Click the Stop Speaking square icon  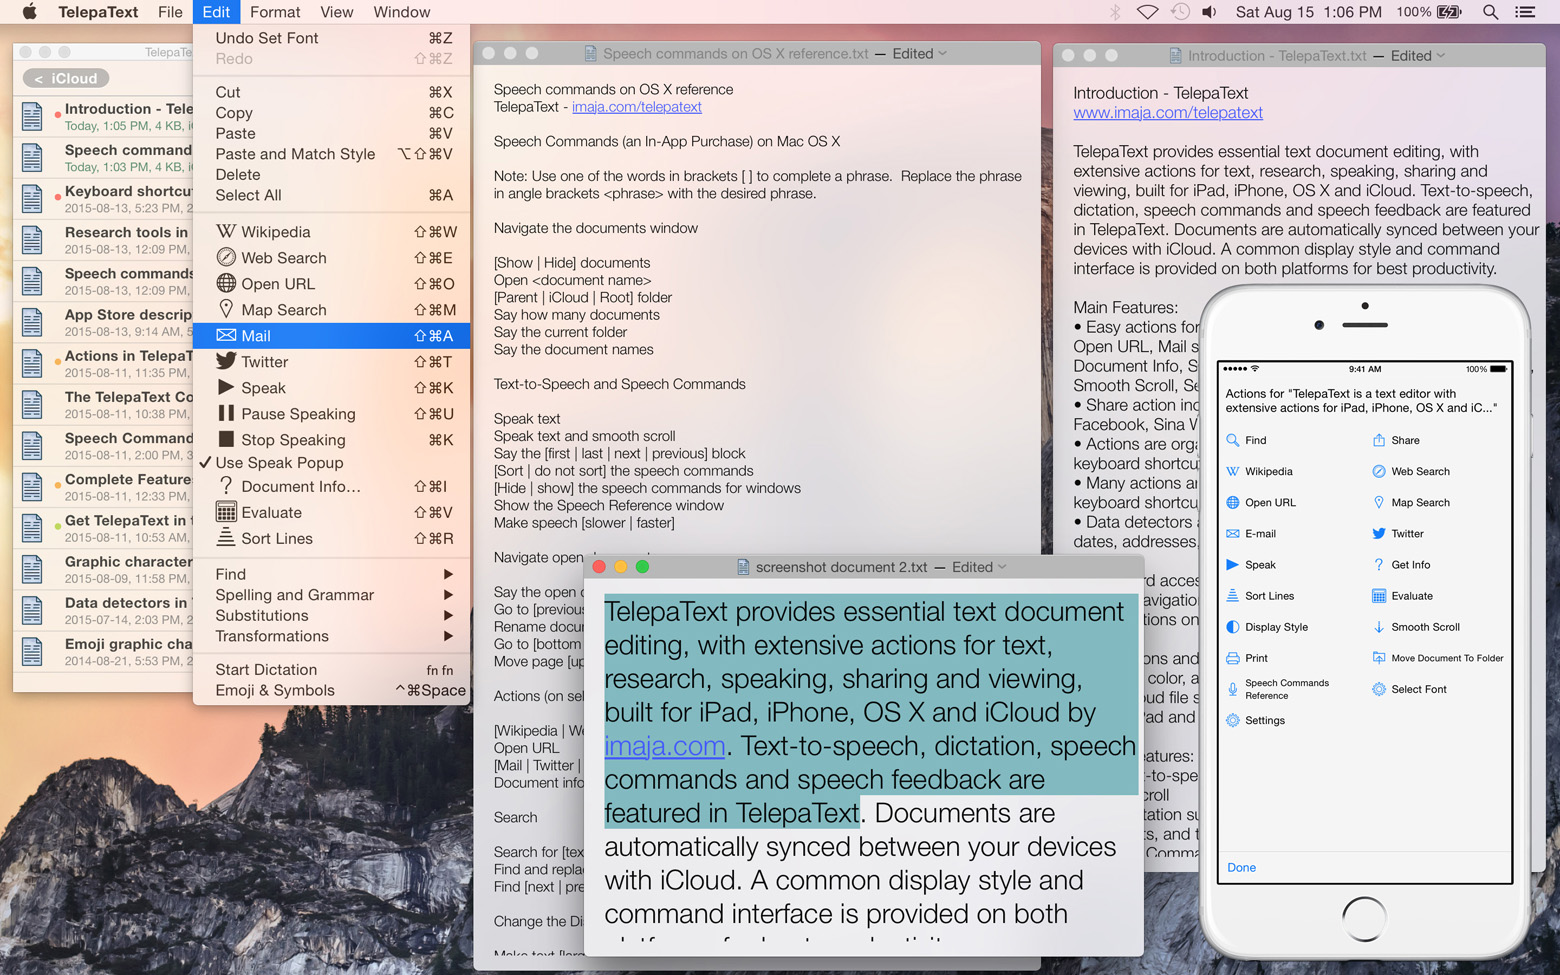pyautogui.click(x=226, y=439)
